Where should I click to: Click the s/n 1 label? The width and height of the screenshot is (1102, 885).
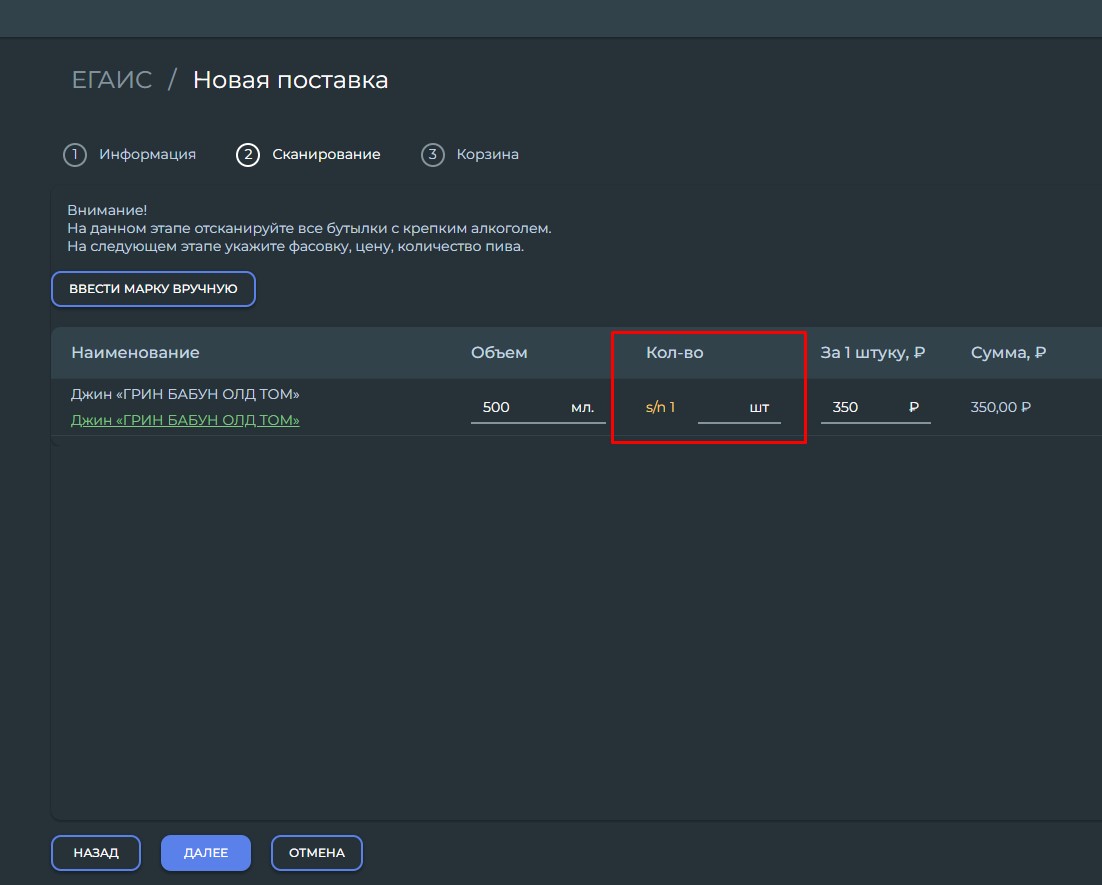(661, 407)
